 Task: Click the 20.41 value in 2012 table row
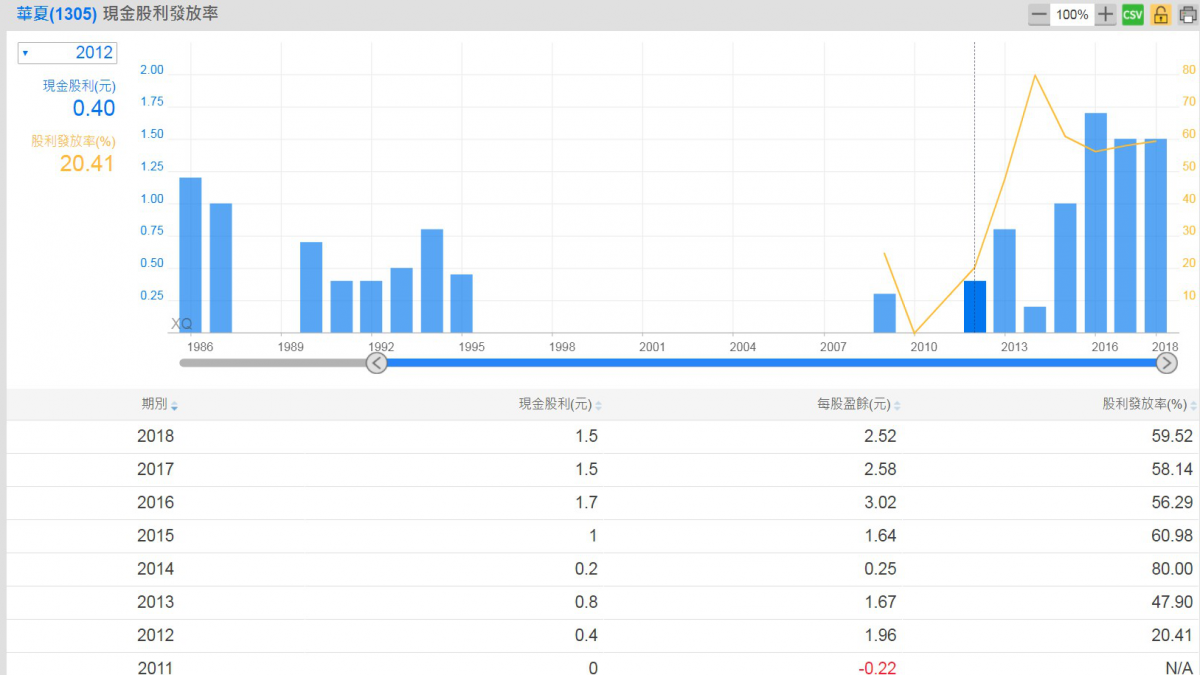tap(1173, 635)
